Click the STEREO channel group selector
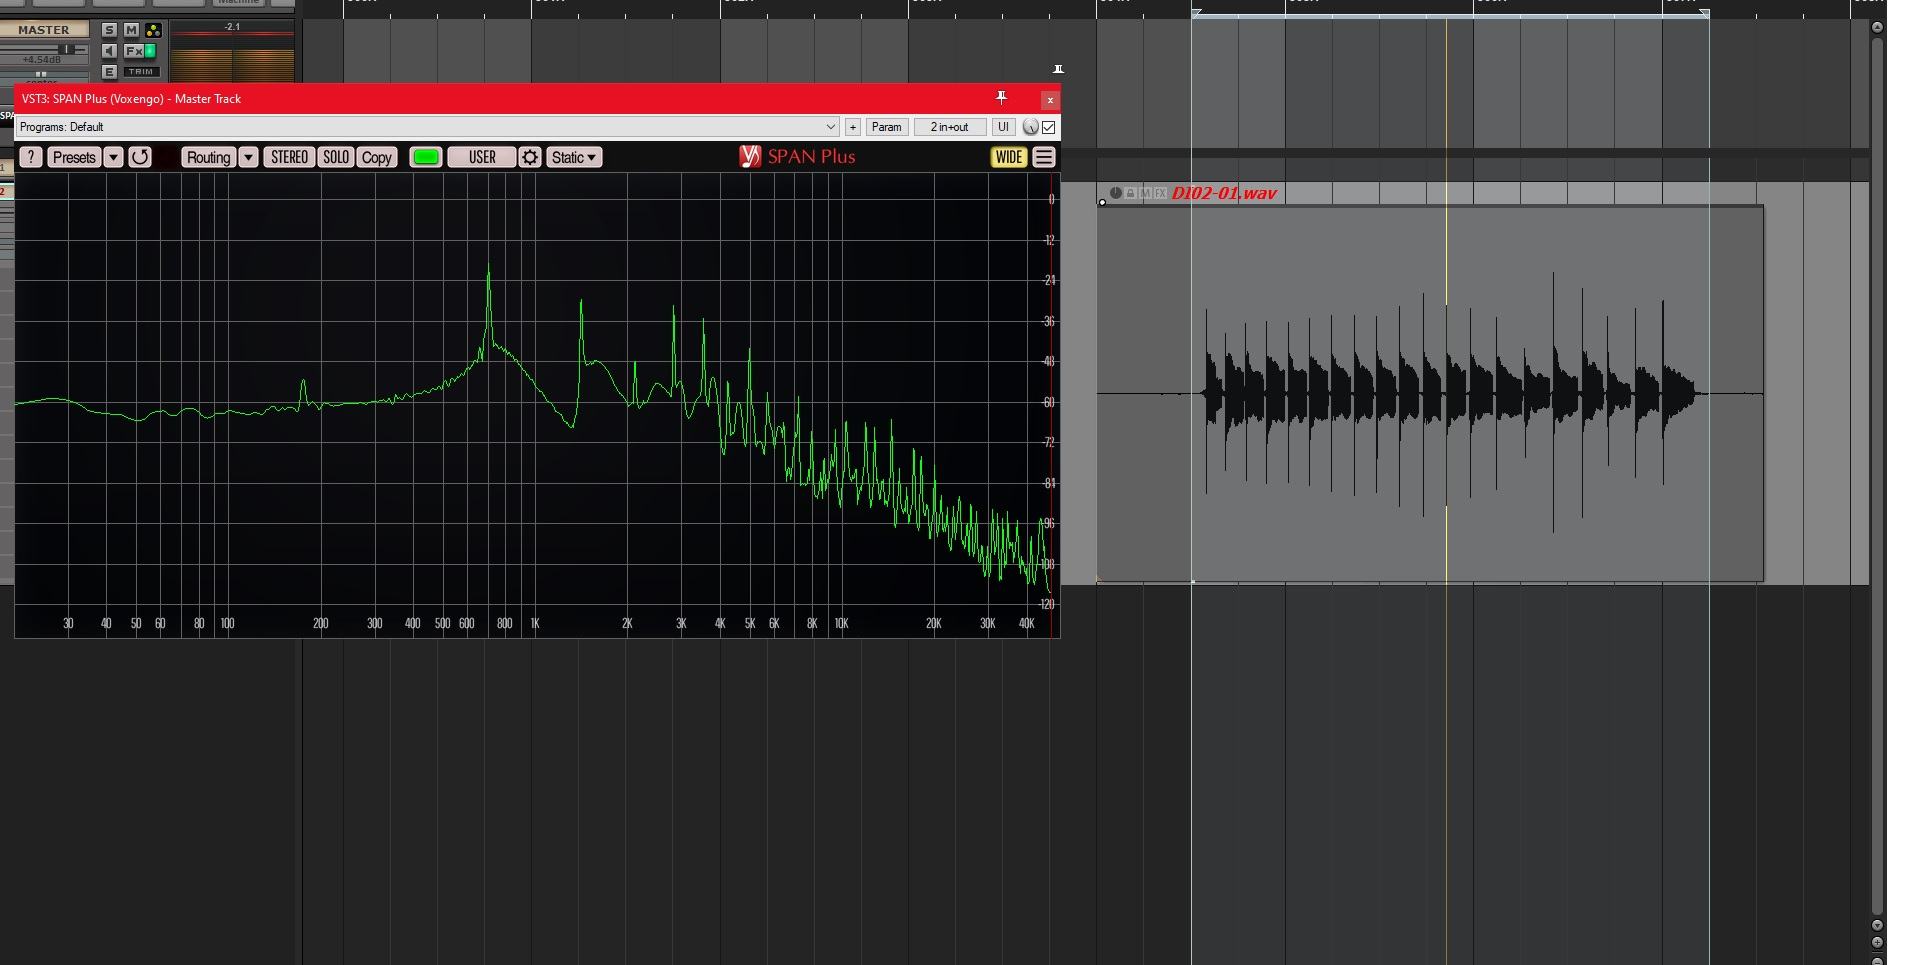Image resolution: width=1920 pixels, height=965 pixels. click(x=289, y=157)
